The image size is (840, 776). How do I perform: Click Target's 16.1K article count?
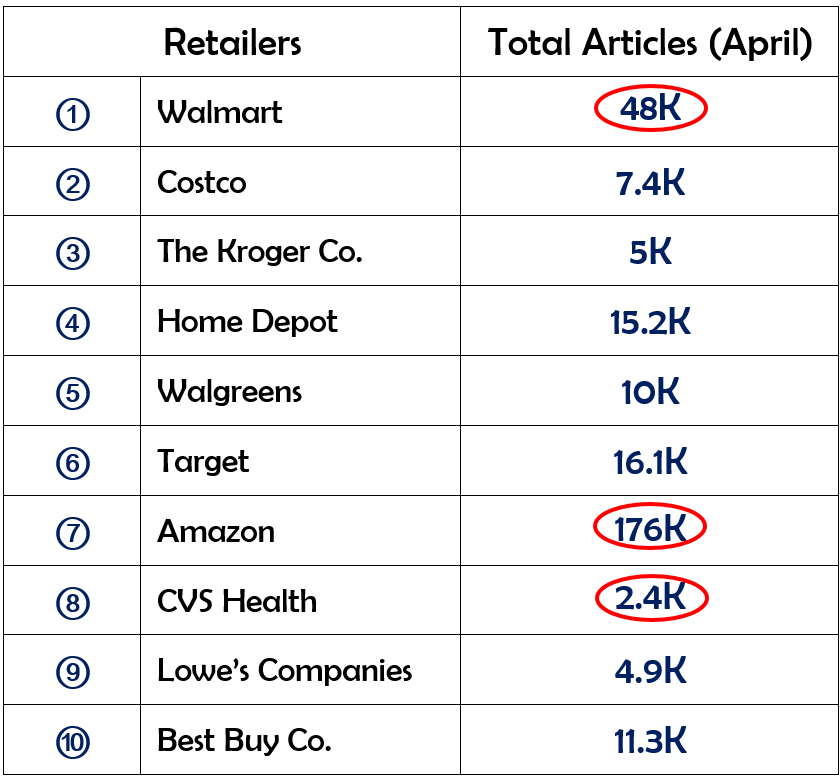click(x=650, y=461)
